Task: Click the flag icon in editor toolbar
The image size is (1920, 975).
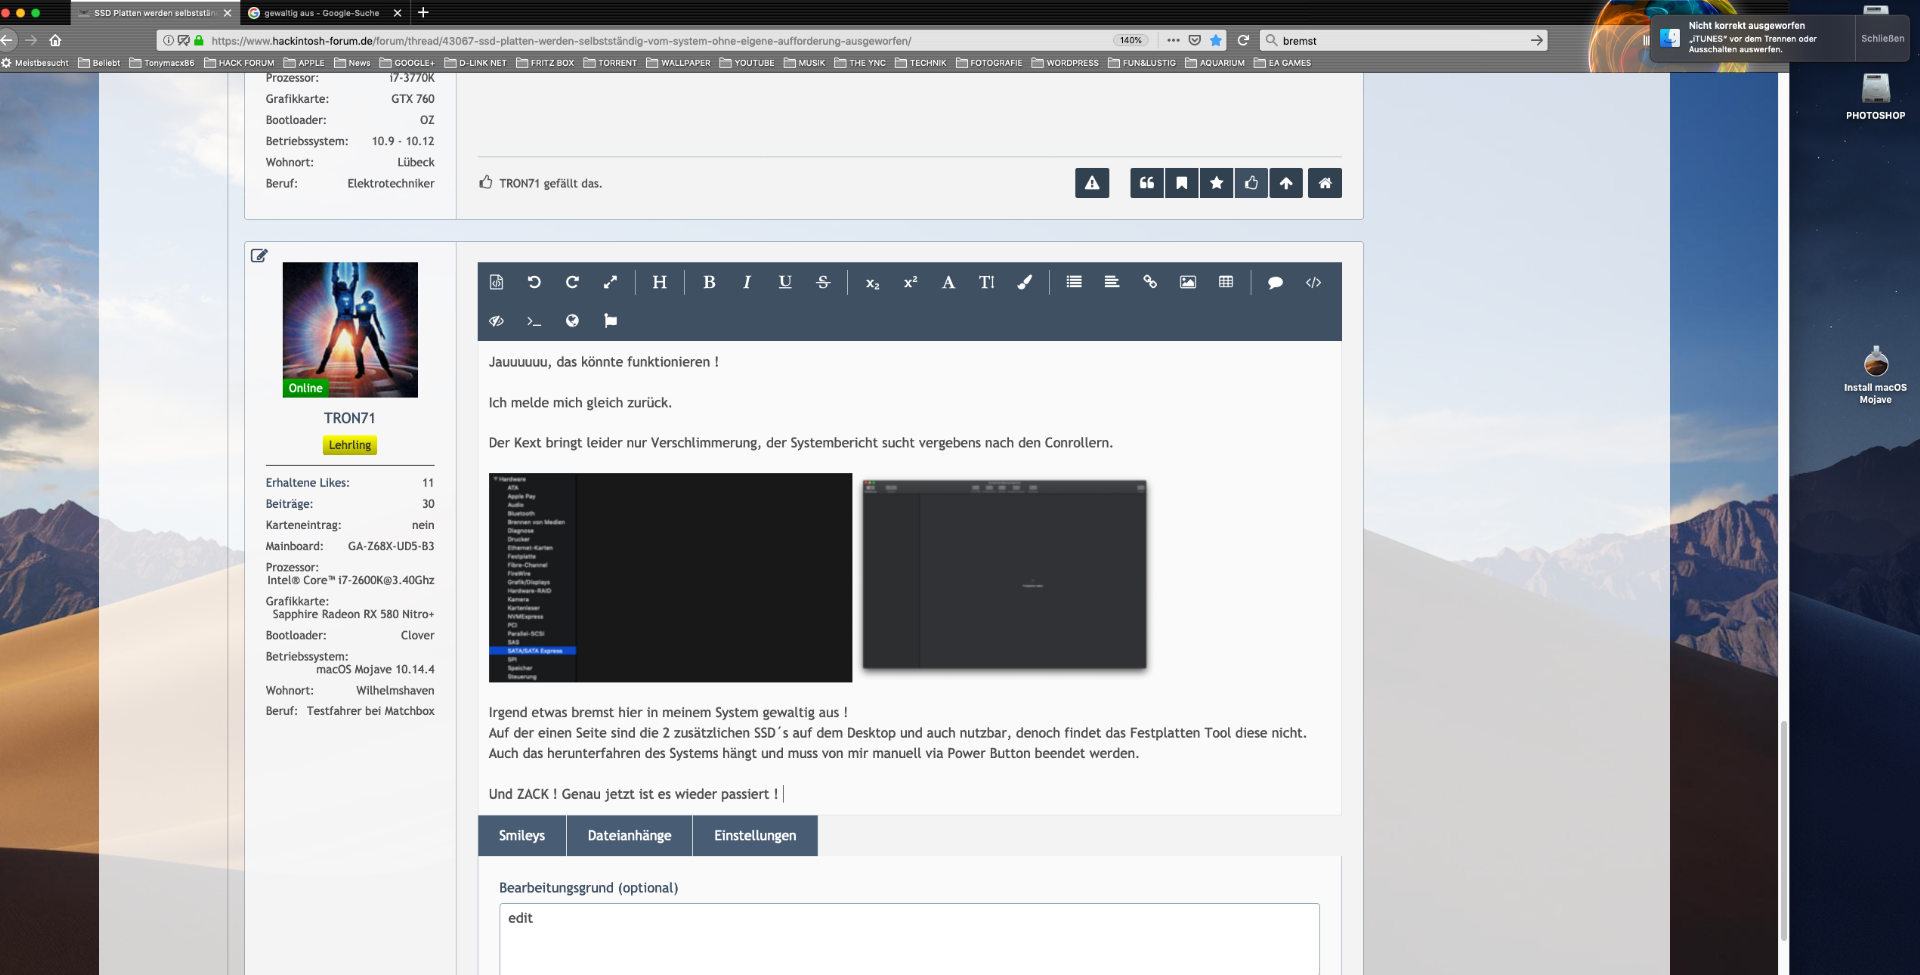Action: [x=610, y=321]
